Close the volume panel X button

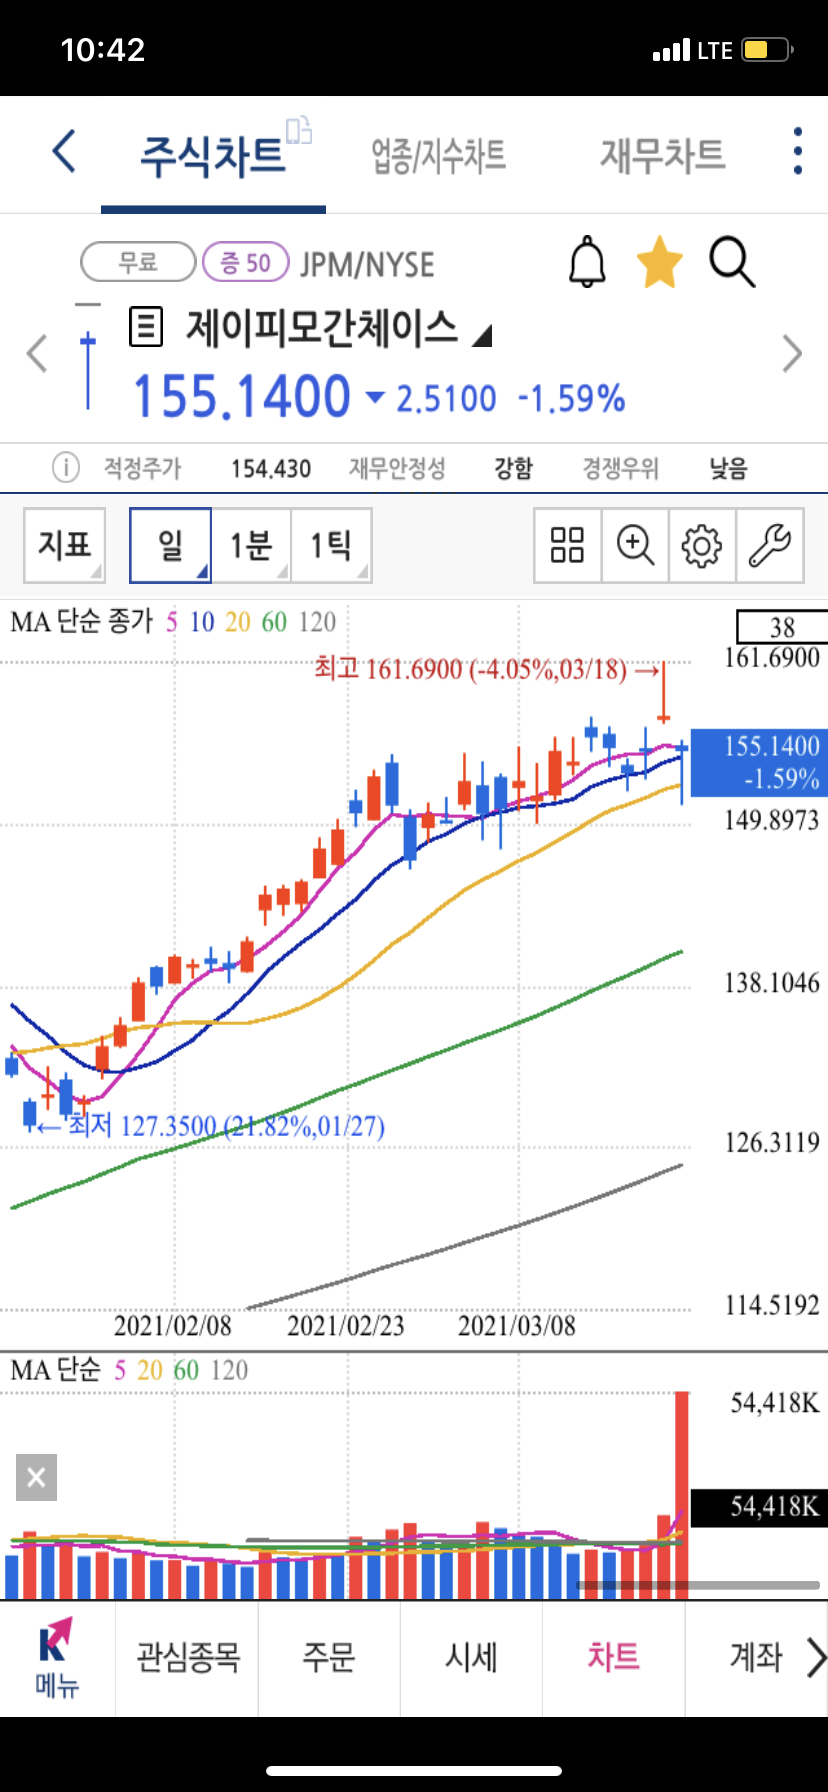[36, 1477]
